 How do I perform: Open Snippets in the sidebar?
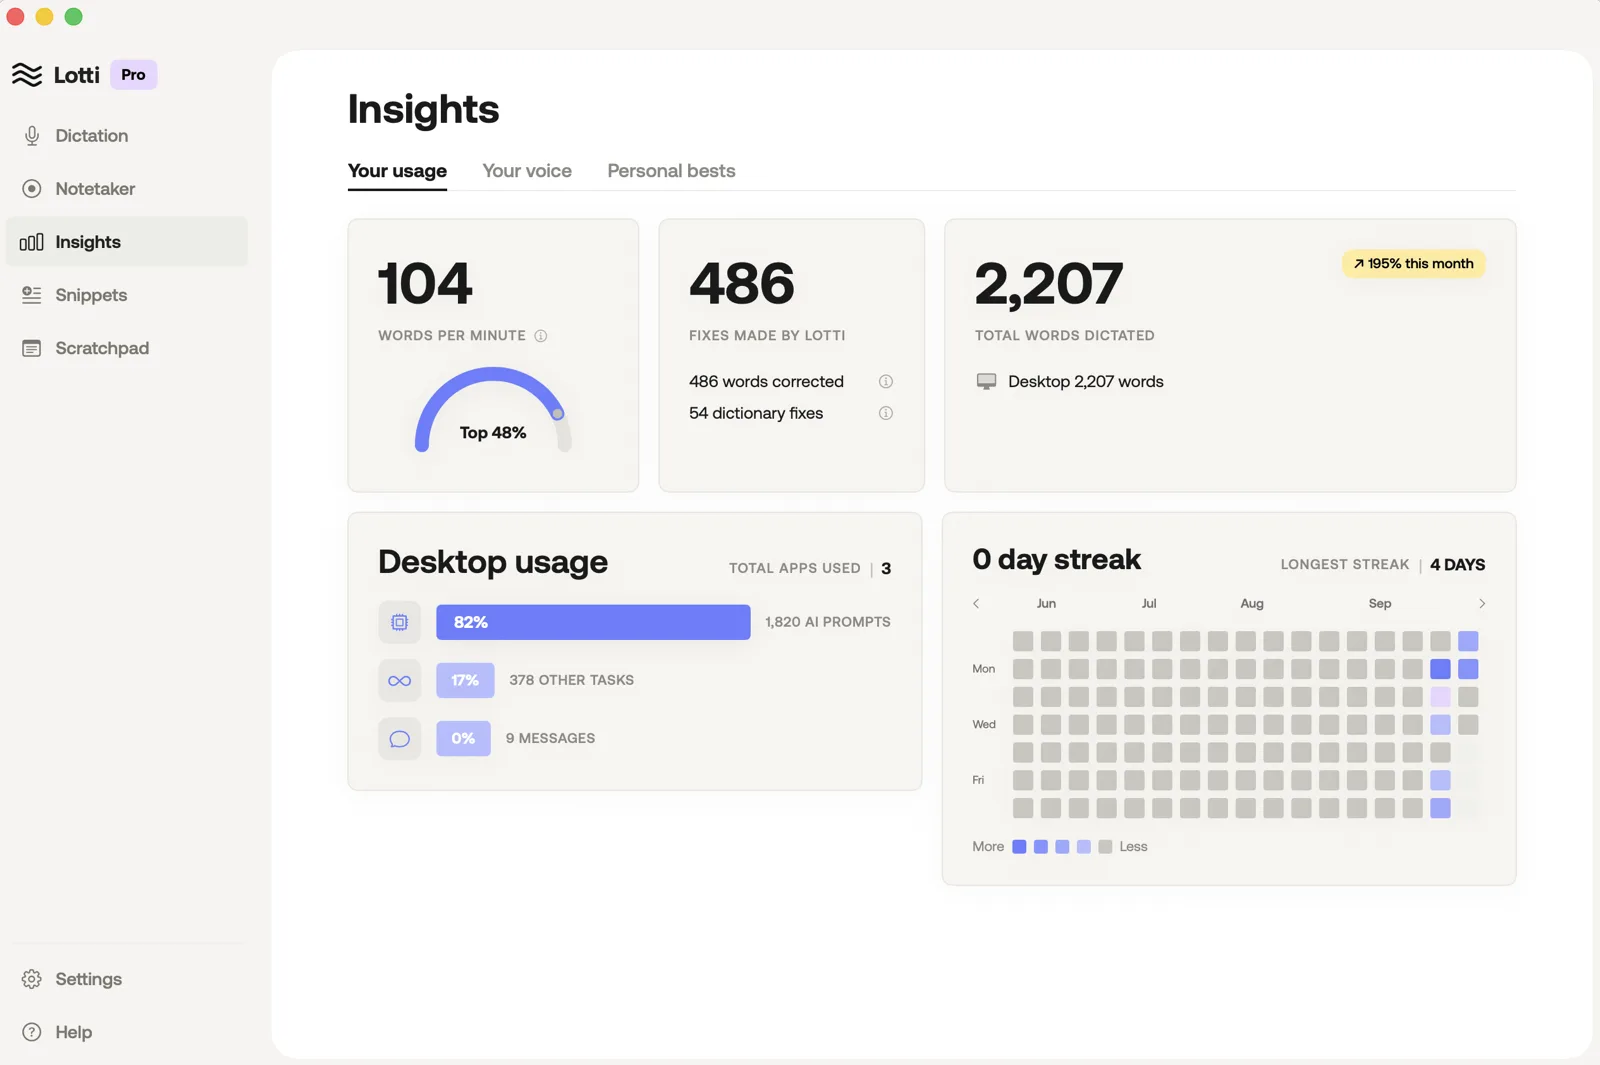127,295
